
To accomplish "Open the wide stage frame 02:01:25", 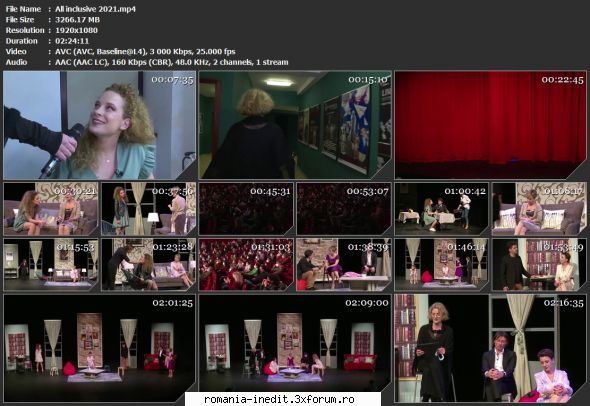I will pos(100,348).
